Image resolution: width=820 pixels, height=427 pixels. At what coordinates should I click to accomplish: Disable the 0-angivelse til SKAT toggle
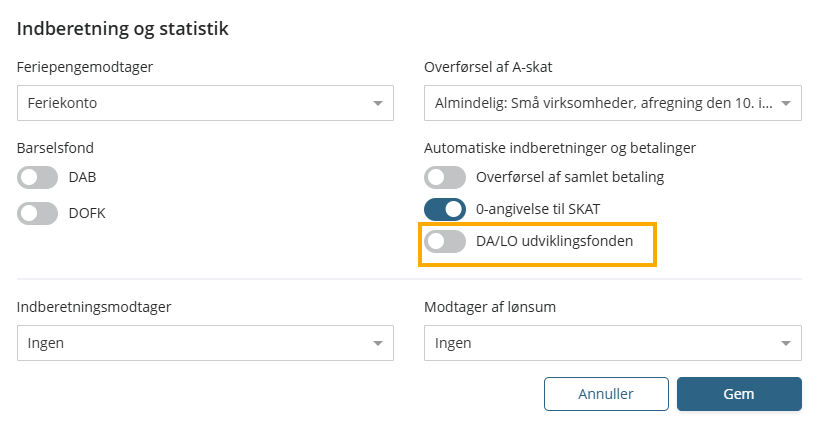click(x=445, y=209)
